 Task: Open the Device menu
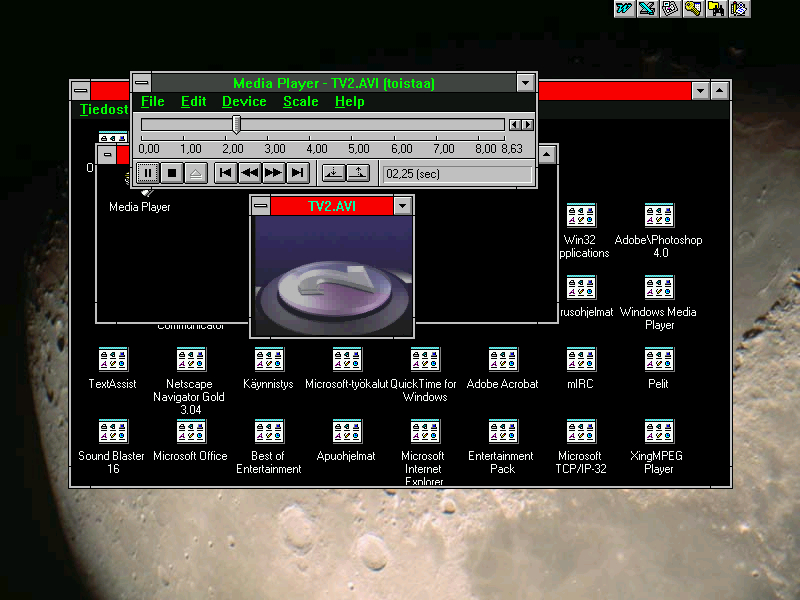click(x=244, y=101)
